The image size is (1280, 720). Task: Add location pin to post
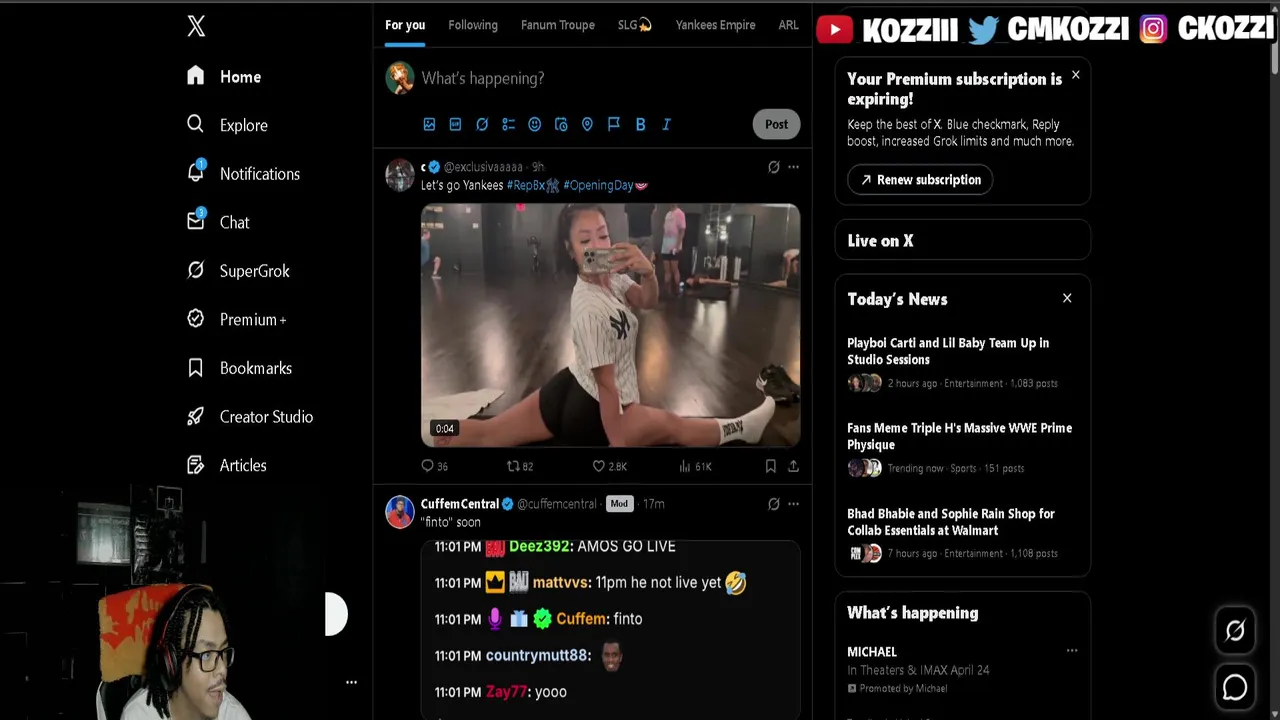pyautogui.click(x=587, y=124)
